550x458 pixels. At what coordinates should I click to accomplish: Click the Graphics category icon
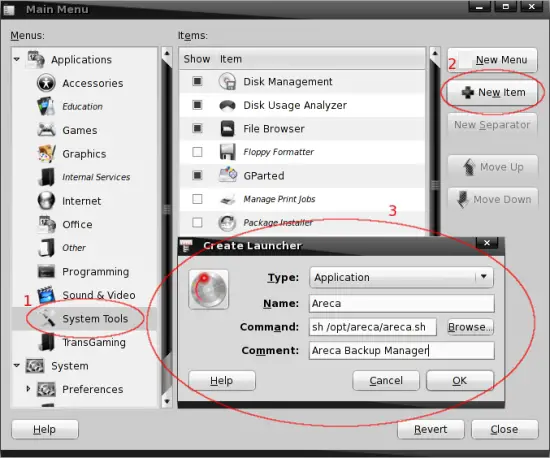(x=46, y=153)
